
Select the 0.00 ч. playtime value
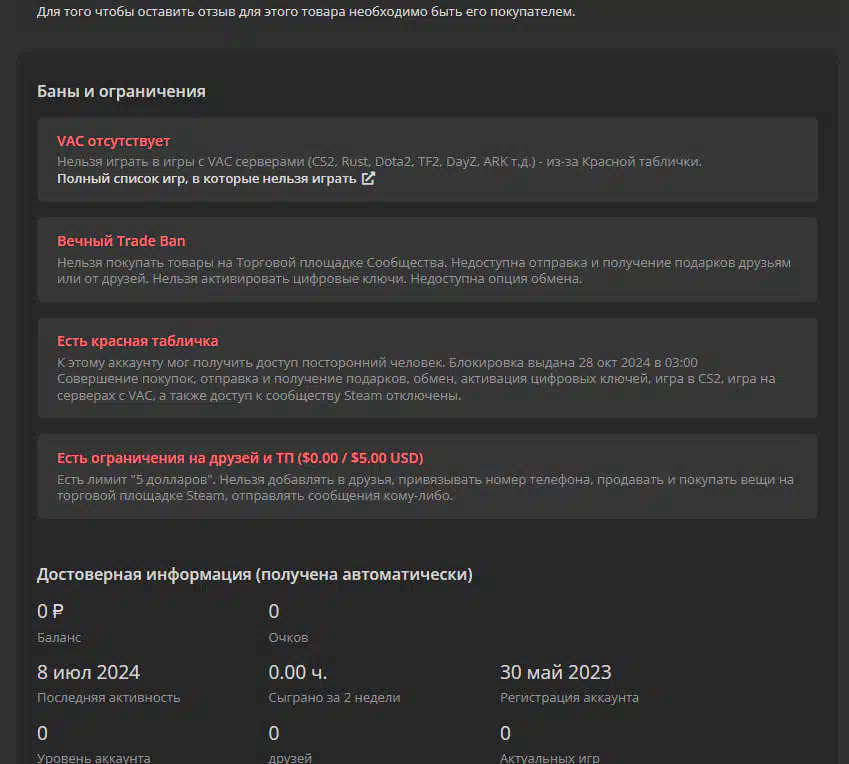click(298, 672)
